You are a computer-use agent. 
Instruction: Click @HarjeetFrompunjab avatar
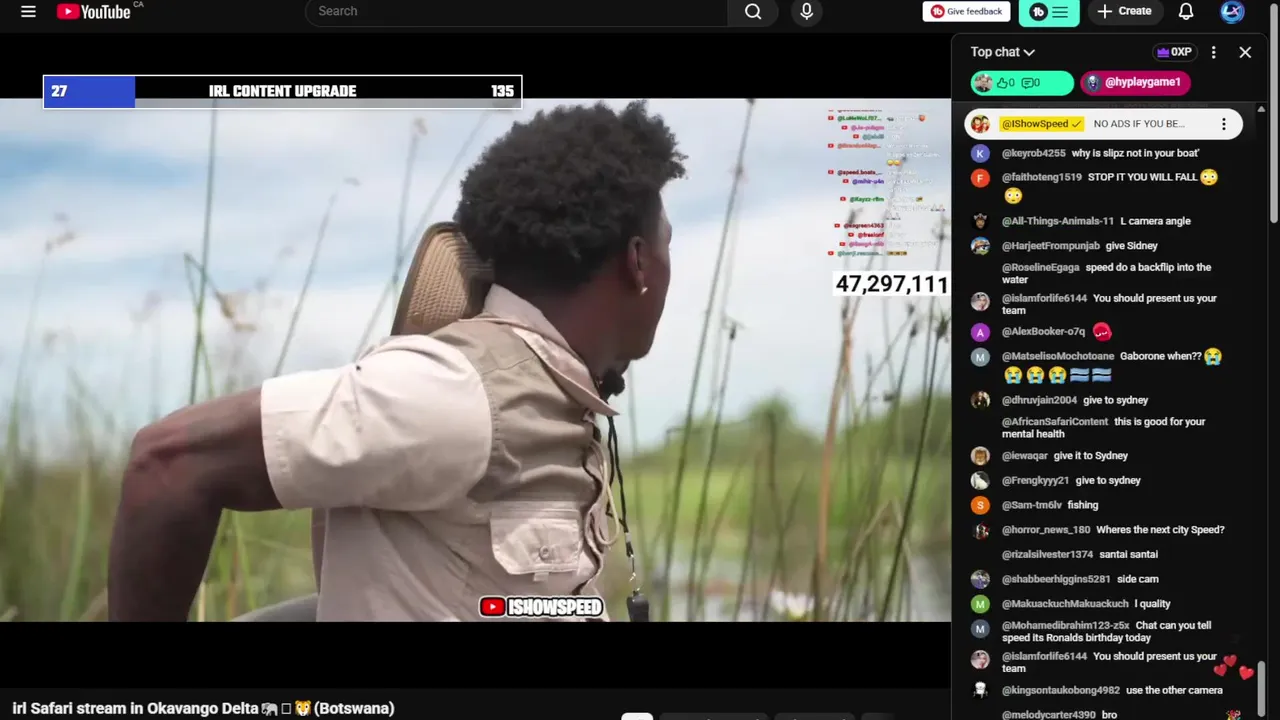[x=980, y=246]
